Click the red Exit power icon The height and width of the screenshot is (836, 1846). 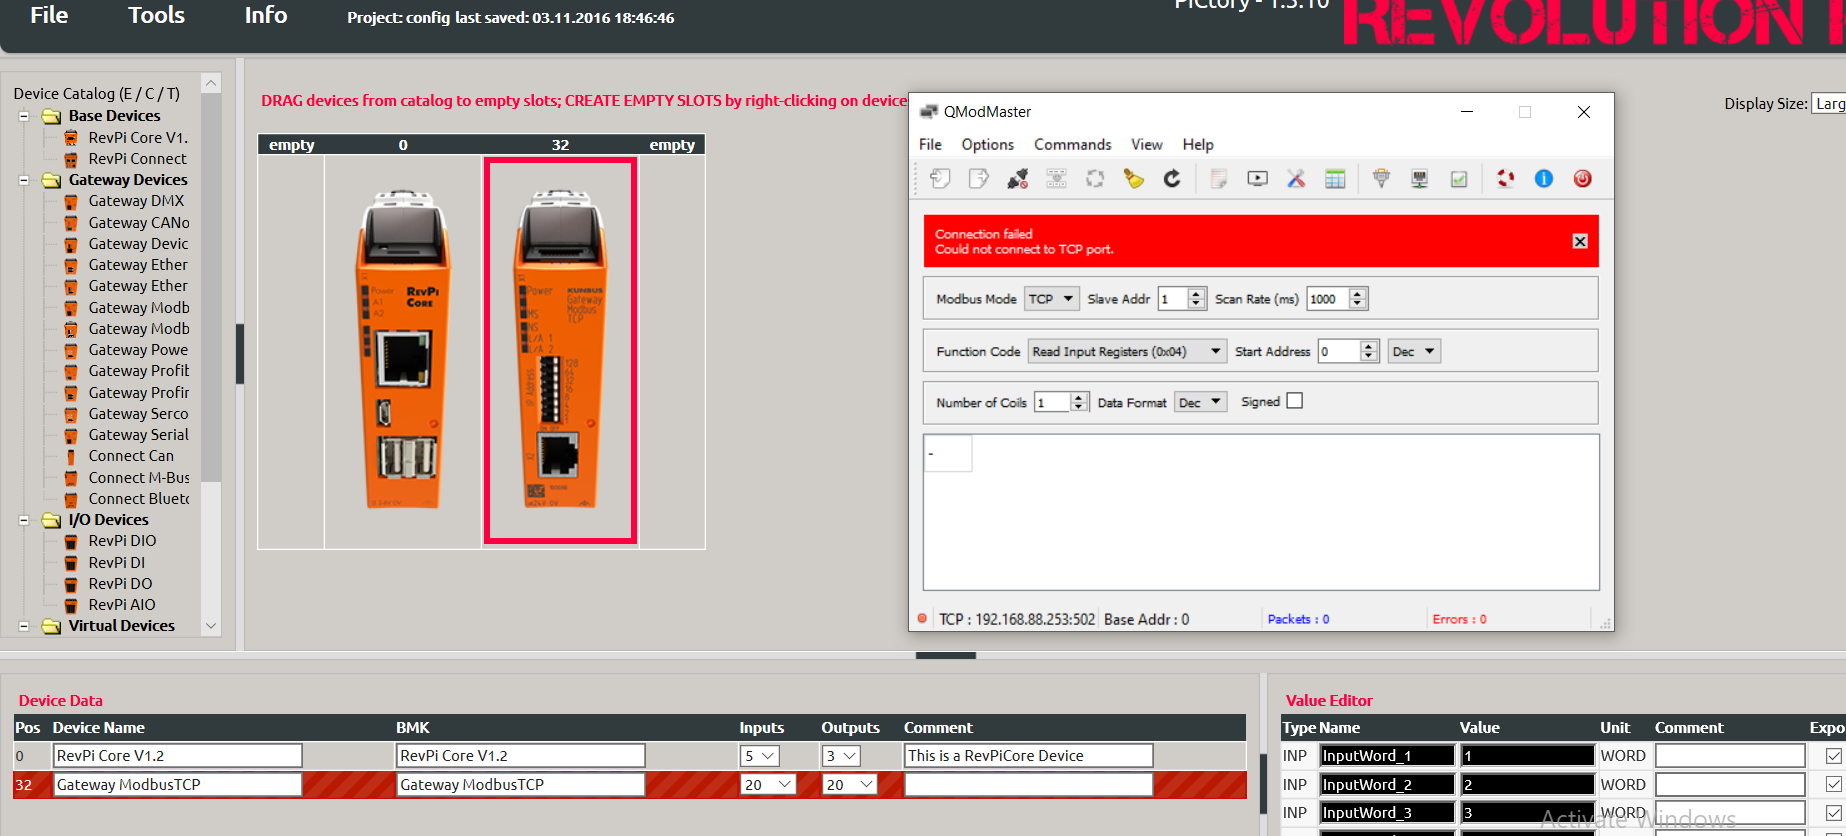[x=1582, y=178]
